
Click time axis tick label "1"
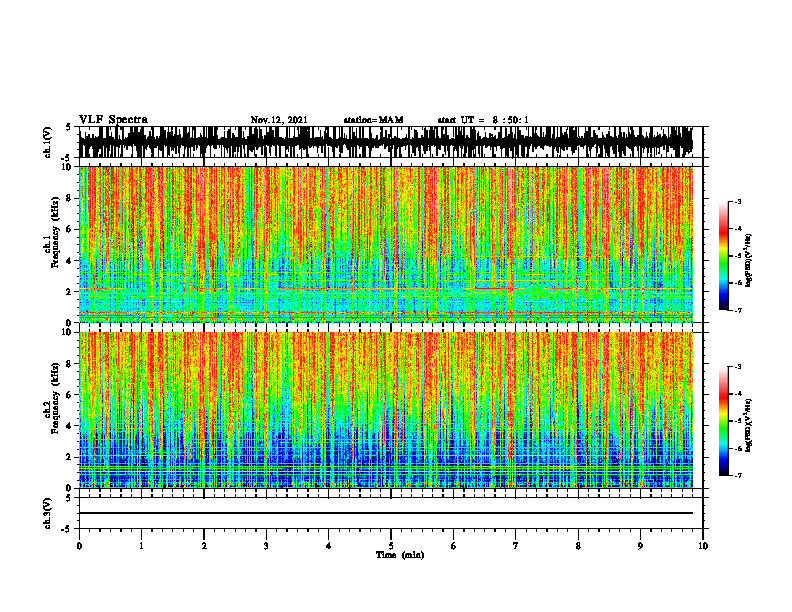coord(141,546)
